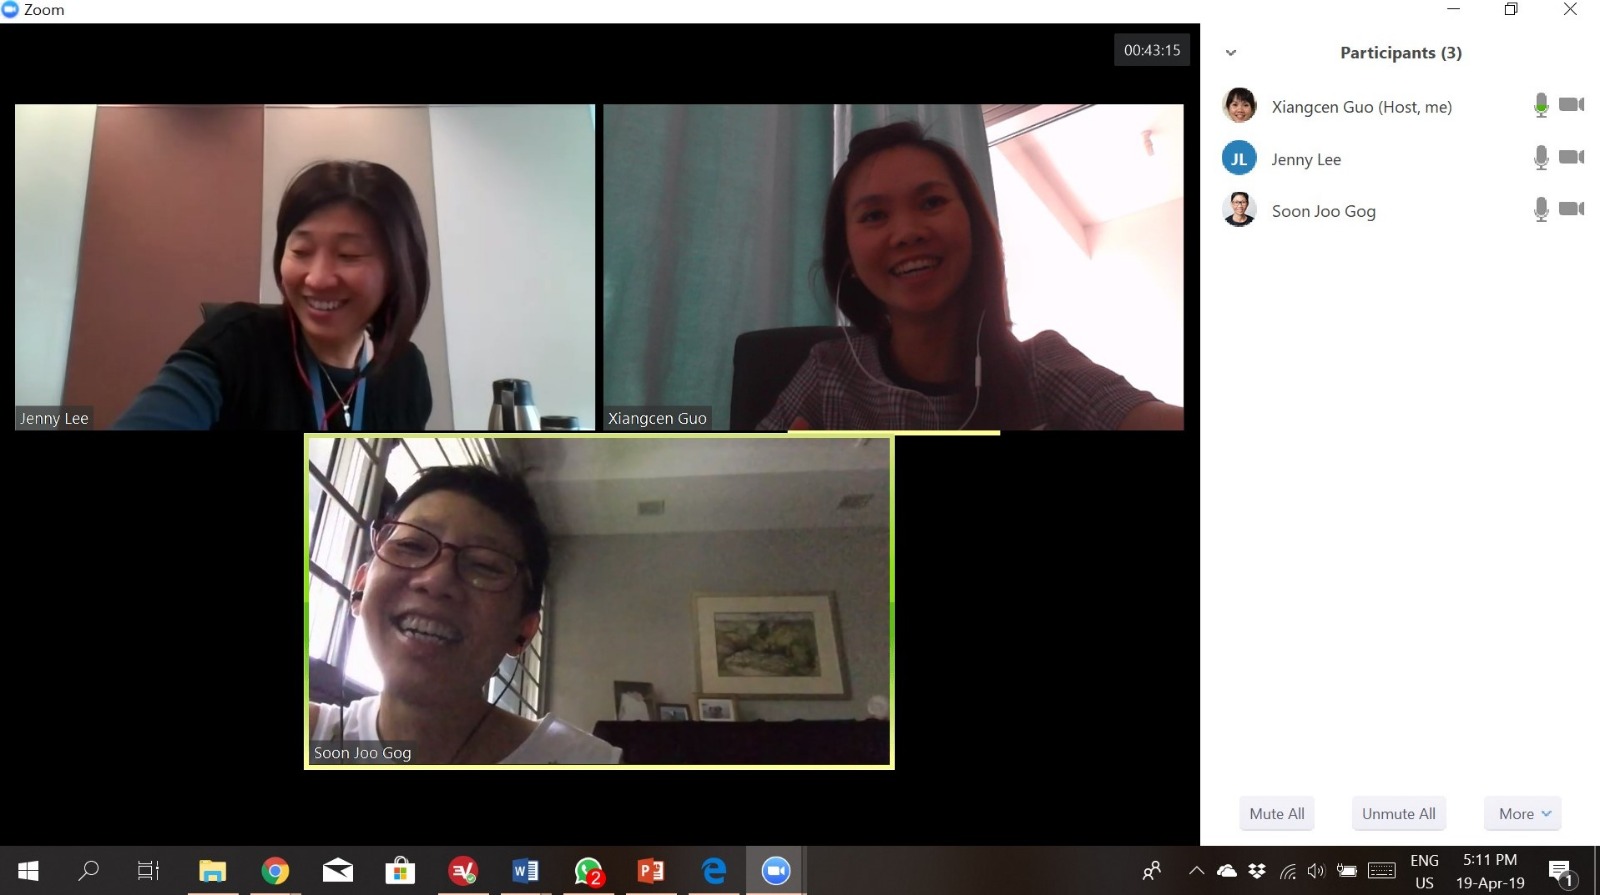This screenshot has width=1600, height=895.
Task: Select Xiangcen Guo's video tile
Action: (x=893, y=267)
